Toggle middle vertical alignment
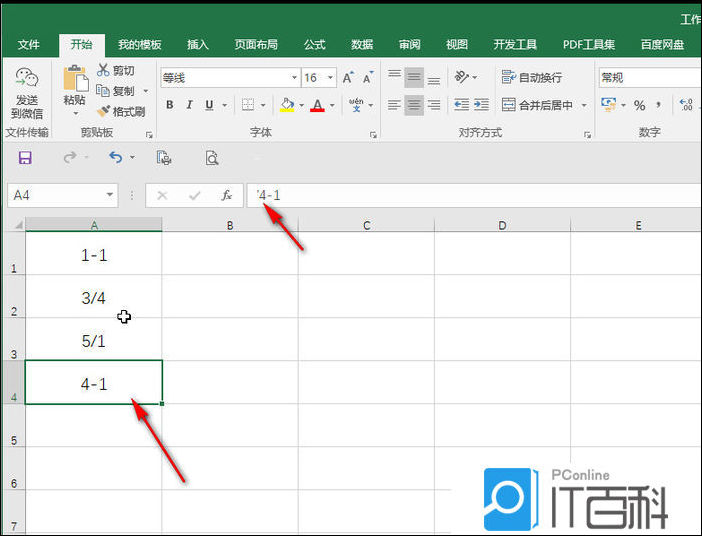Image resolution: width=702 pixels, height=536 pixels. tap(414, 77)
